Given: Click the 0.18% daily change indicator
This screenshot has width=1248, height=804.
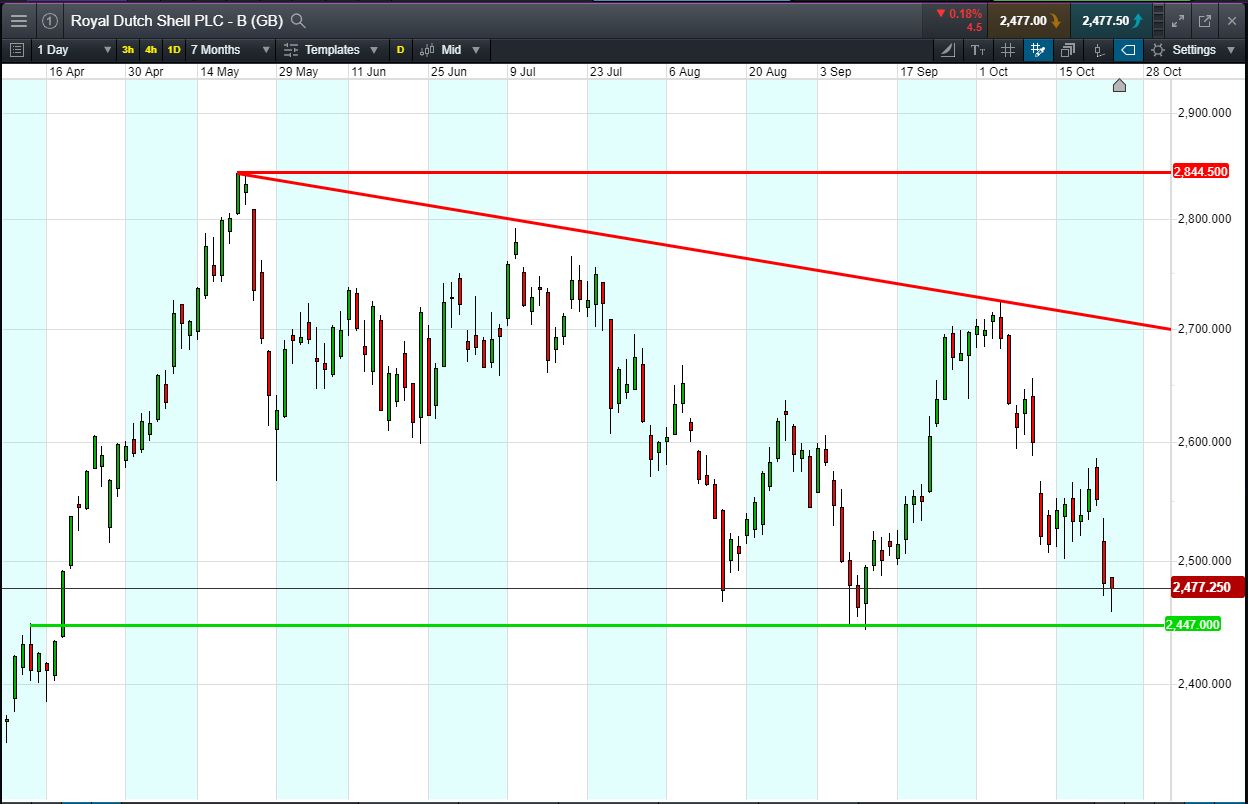Looking at the screenshot, I should pyautogui.click(x=960, y=13).
